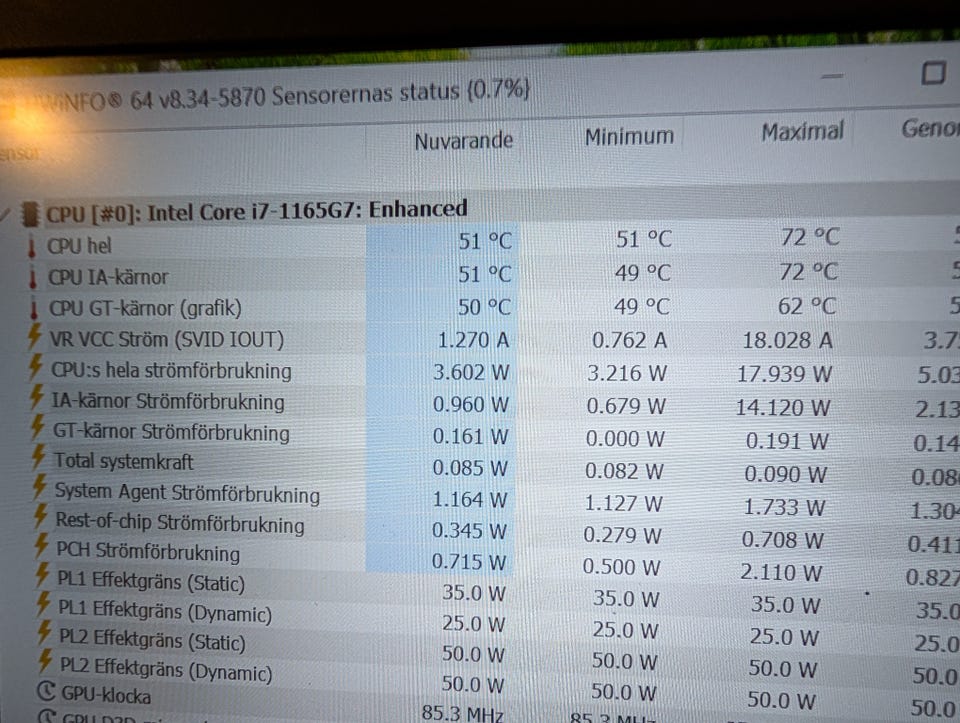Image resolution: width=960 pixels, height=723 pixels.
Task: Select PCH Strömförbrukning row
Action: pos(480,563)
